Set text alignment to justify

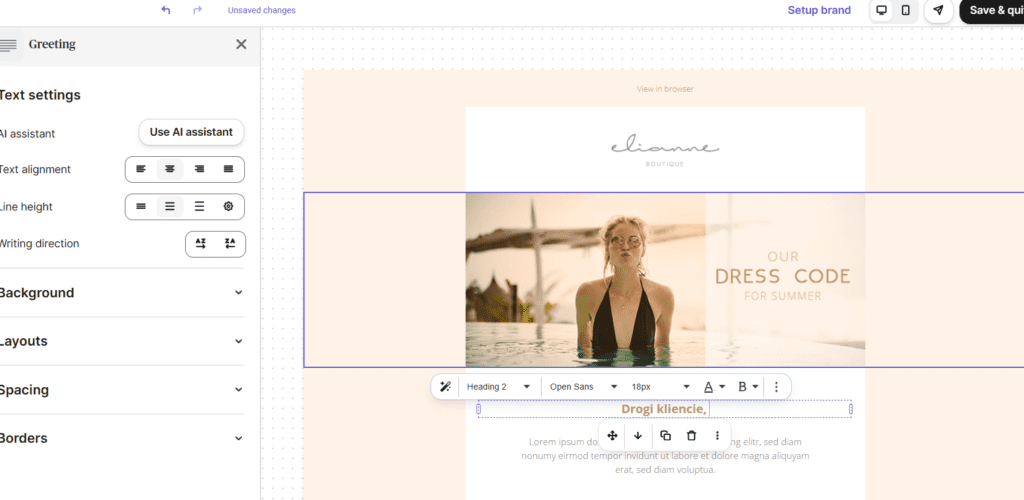(x=228, y=170)
